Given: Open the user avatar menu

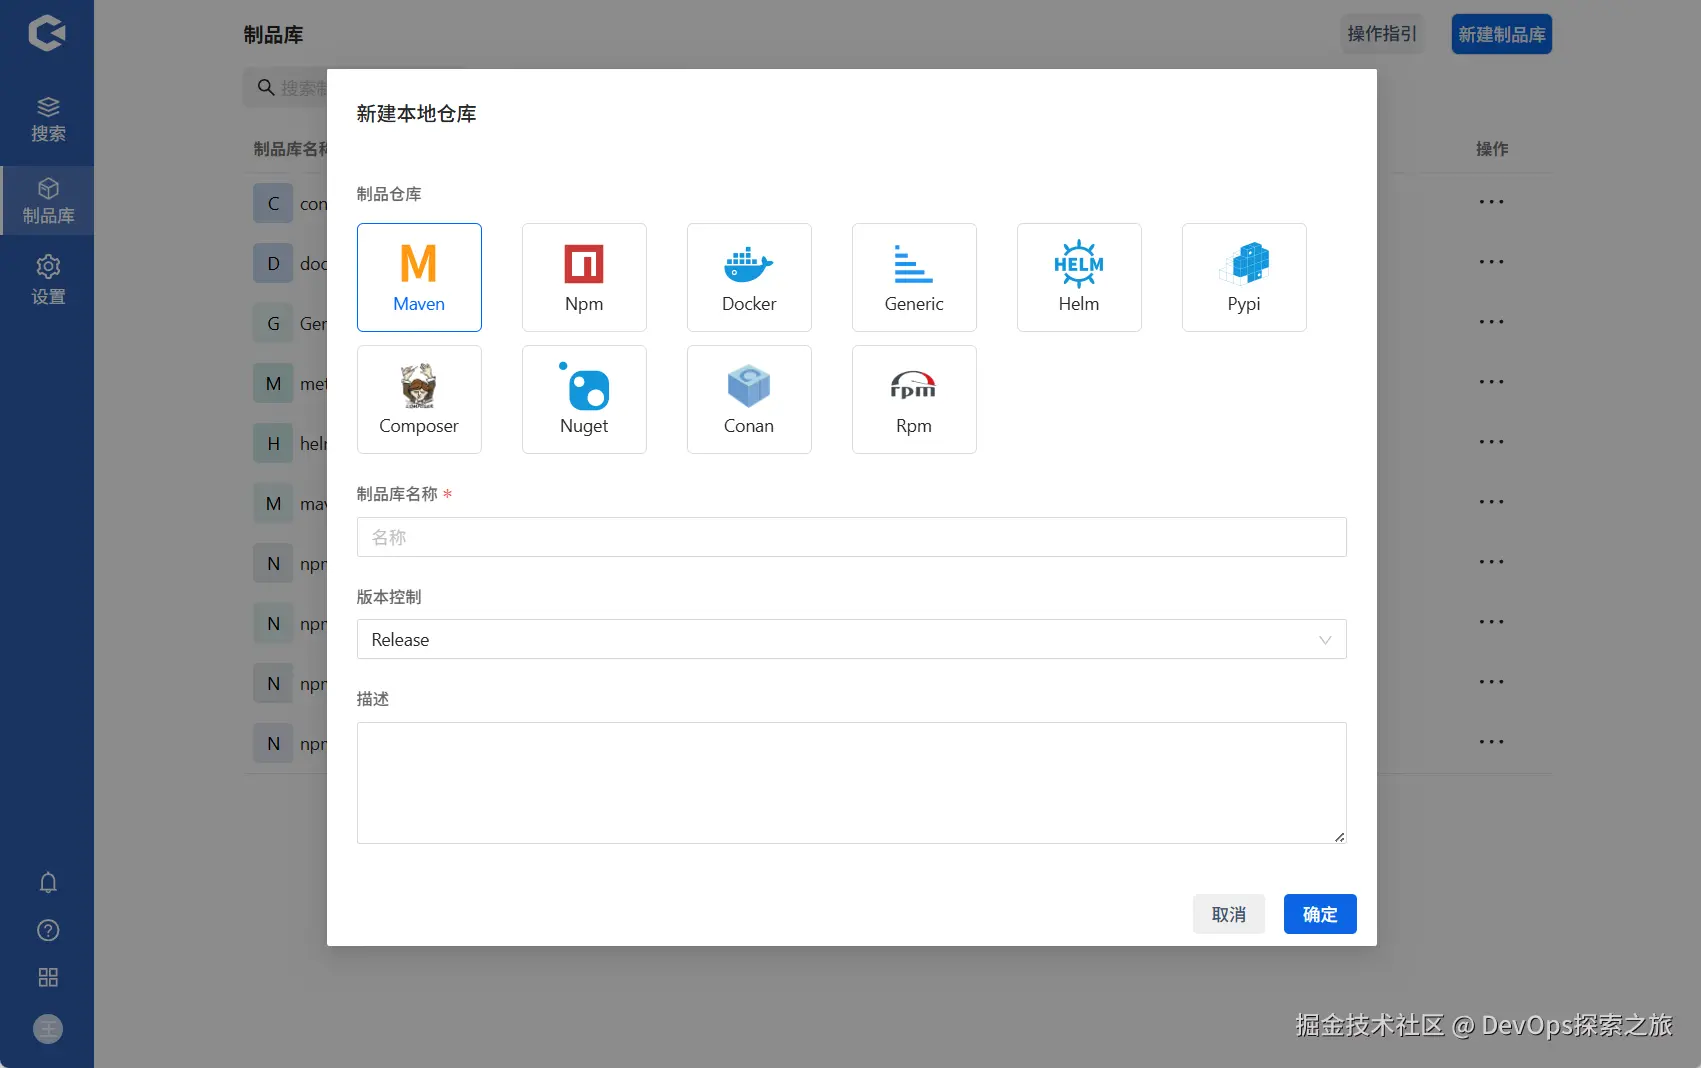Looking at the screenshot, I should [48, 1029].
